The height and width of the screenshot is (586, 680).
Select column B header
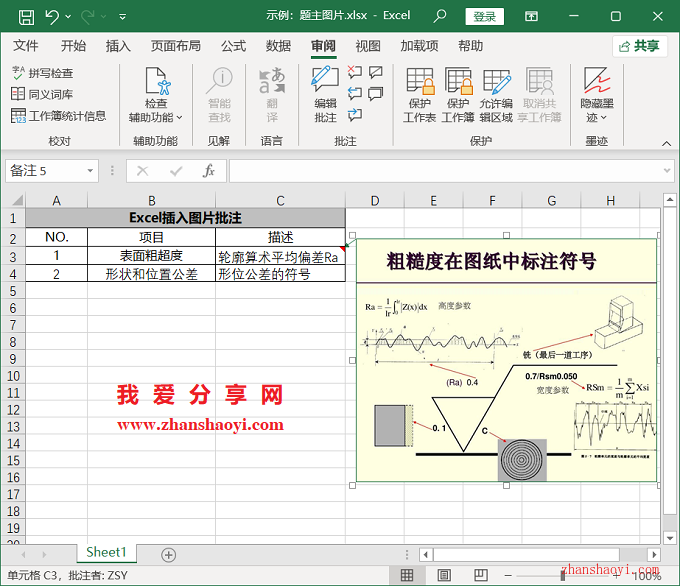(x=151, y=200)
